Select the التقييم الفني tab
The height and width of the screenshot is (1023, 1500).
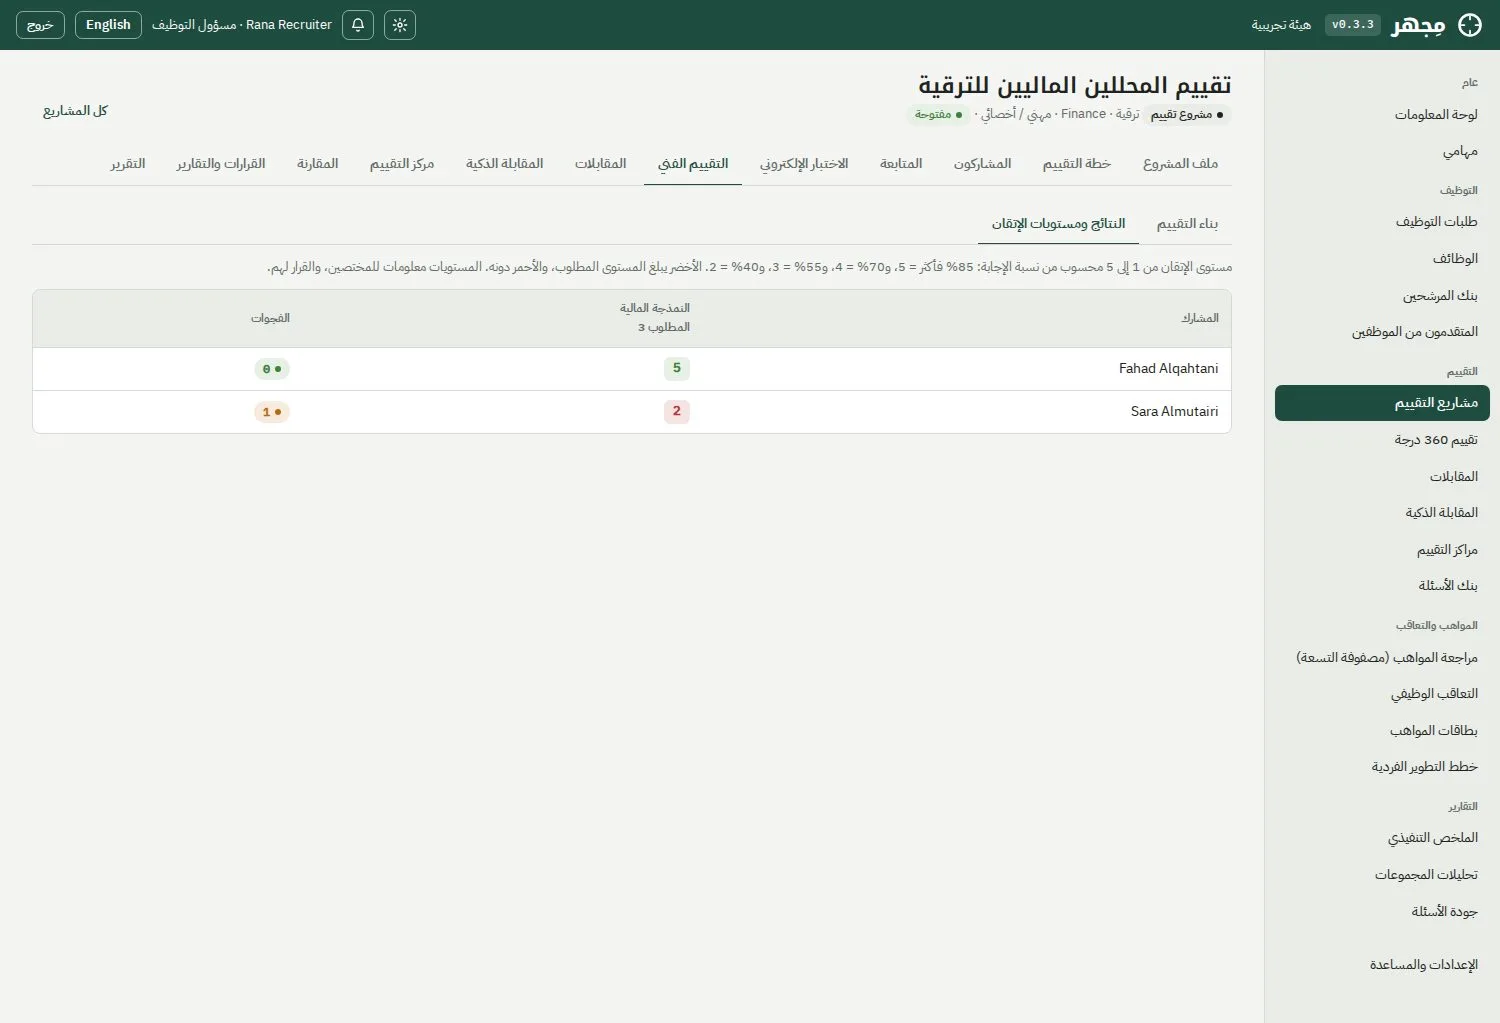tap(693, 164)
